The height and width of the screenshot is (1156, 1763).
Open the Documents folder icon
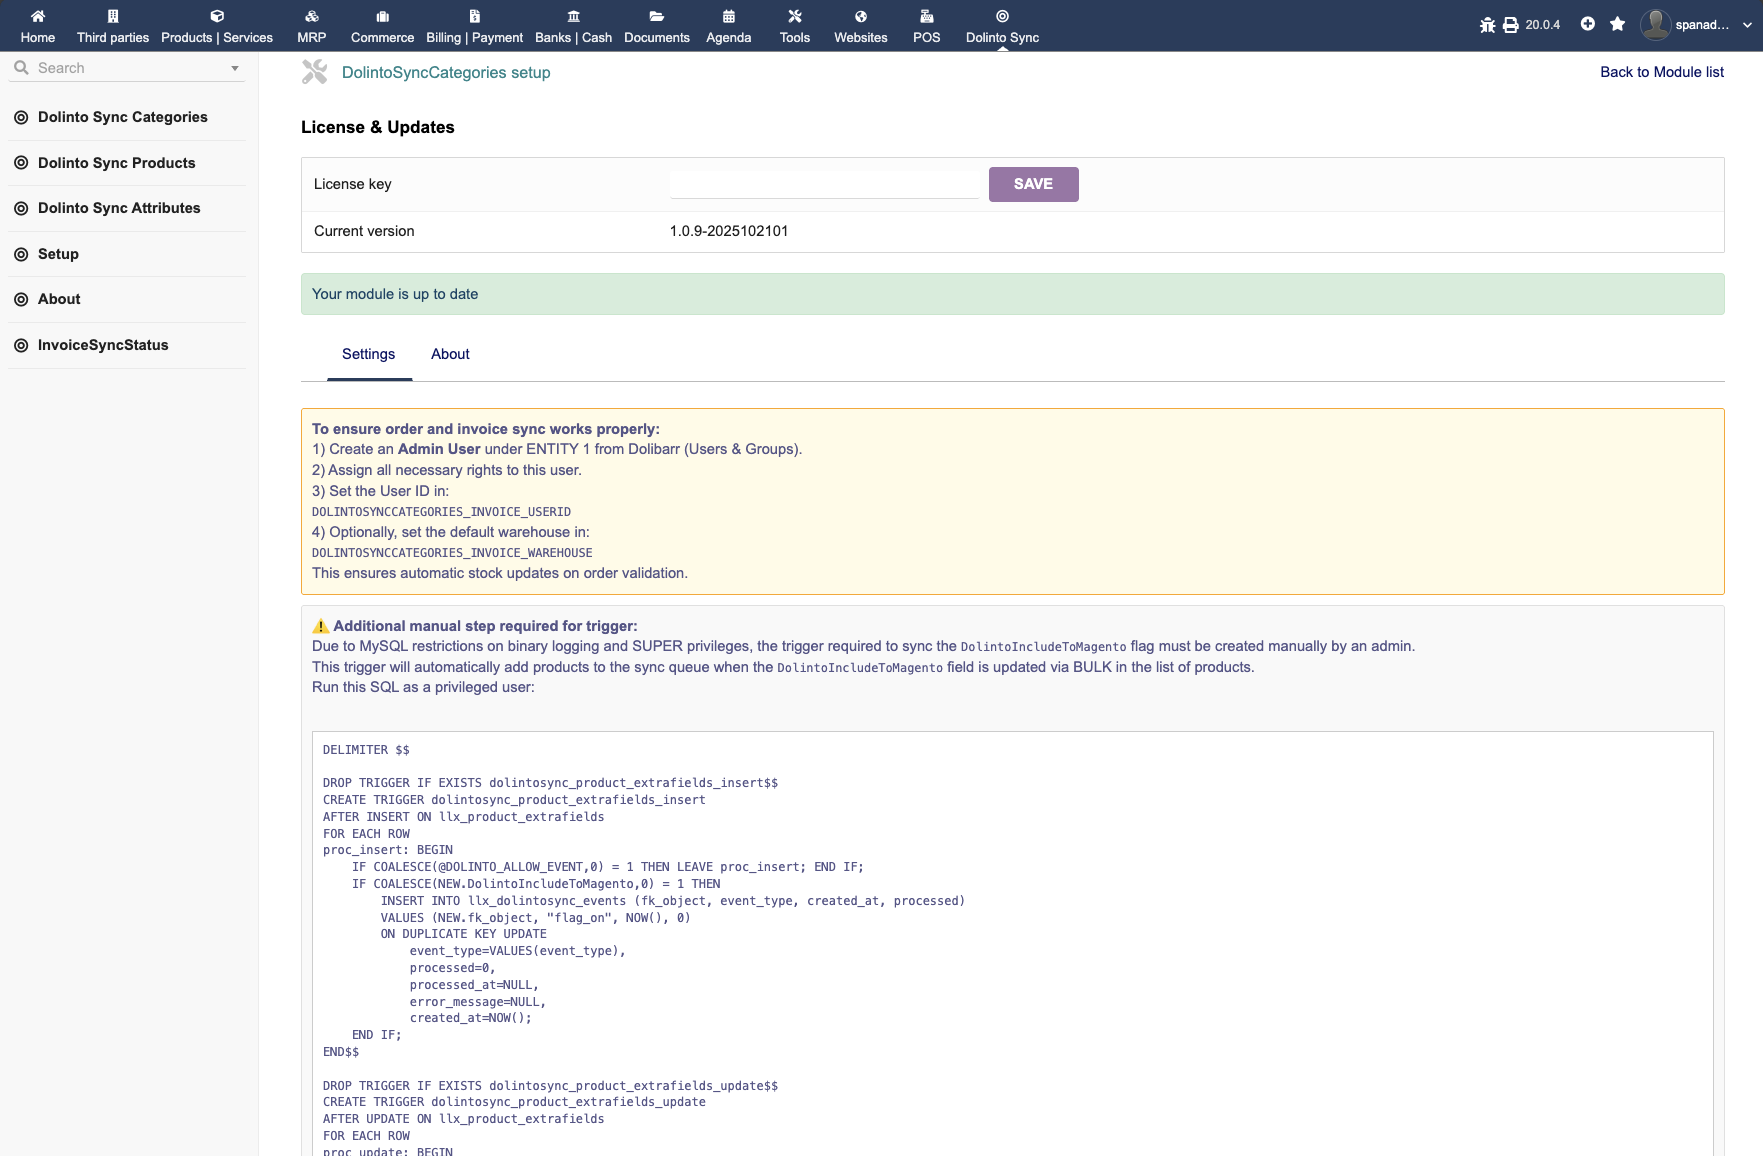pyautogui.click(x=657, y=16)
